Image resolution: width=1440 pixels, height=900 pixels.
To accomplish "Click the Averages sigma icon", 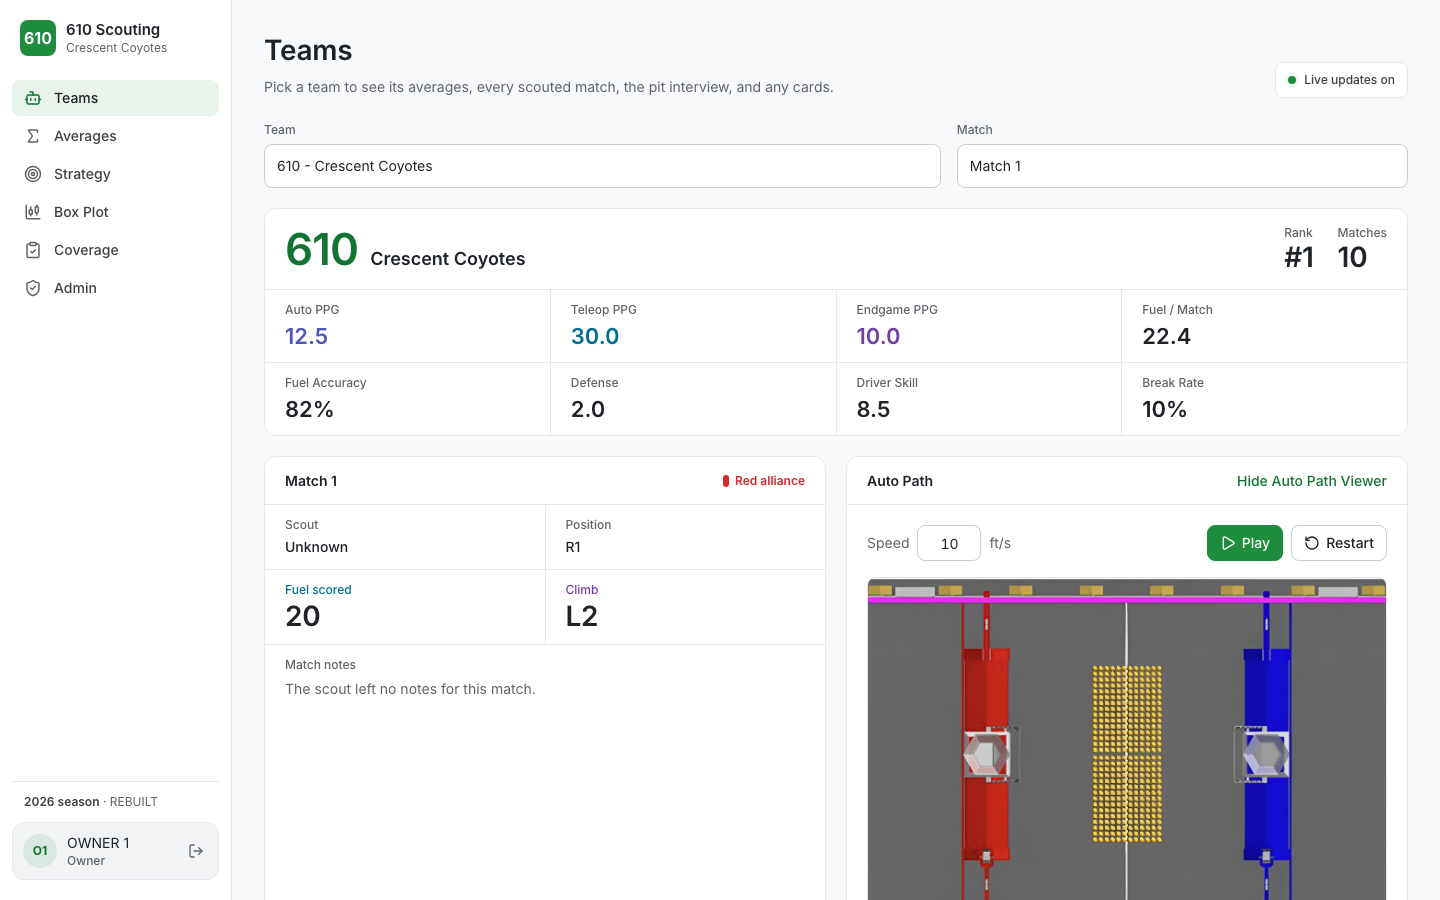I will (33, 136).
